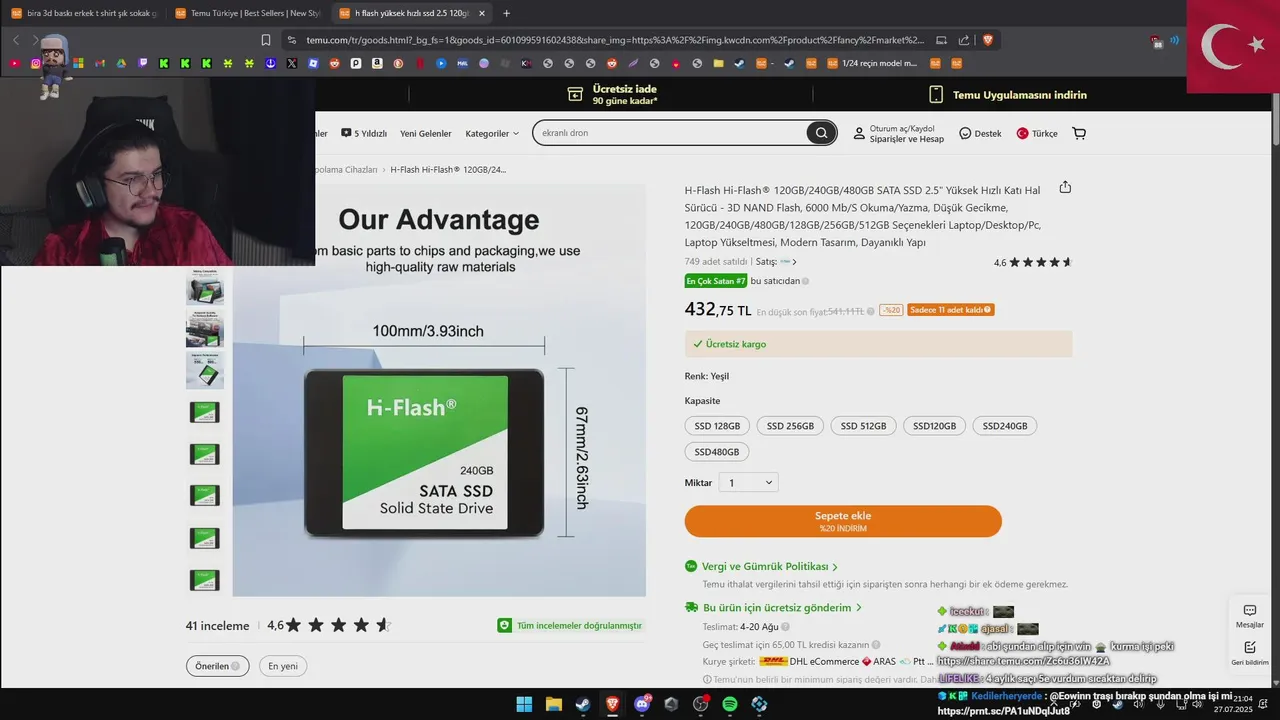
Task: Click the Brave shields icon in address bar
Action: (988, 40)
